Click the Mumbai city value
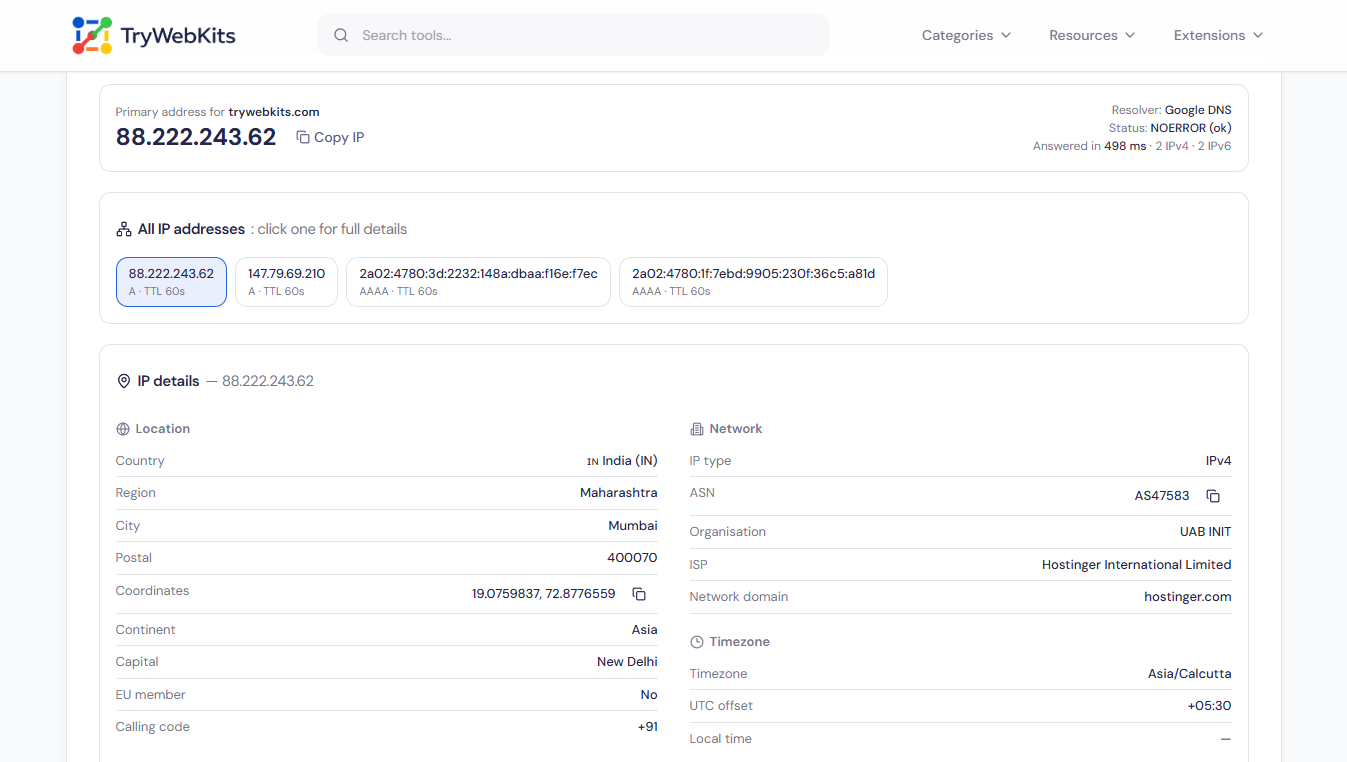The image size is (1347, 762). (x=633, y=526)
